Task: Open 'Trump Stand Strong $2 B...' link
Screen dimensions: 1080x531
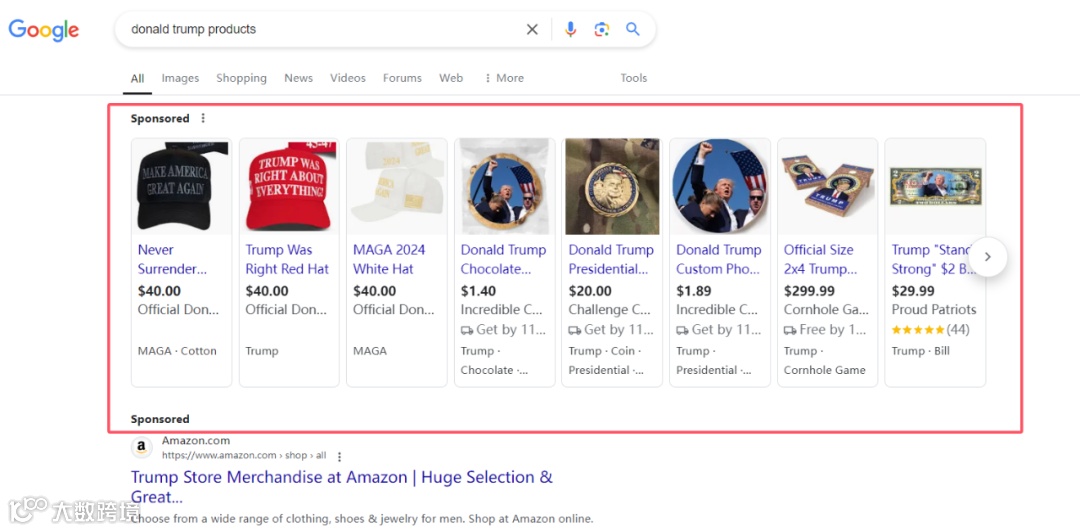Action: pyautogui.click(x=931, y=260)
